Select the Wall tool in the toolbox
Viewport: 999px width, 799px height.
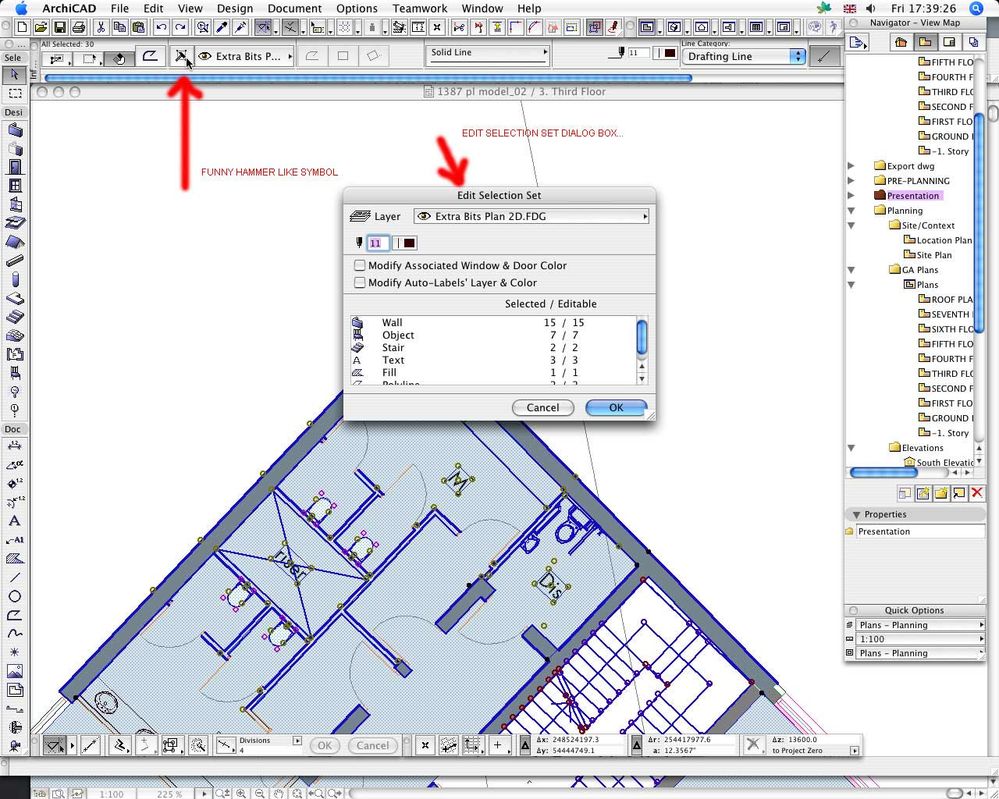click(x=15, y=130)
